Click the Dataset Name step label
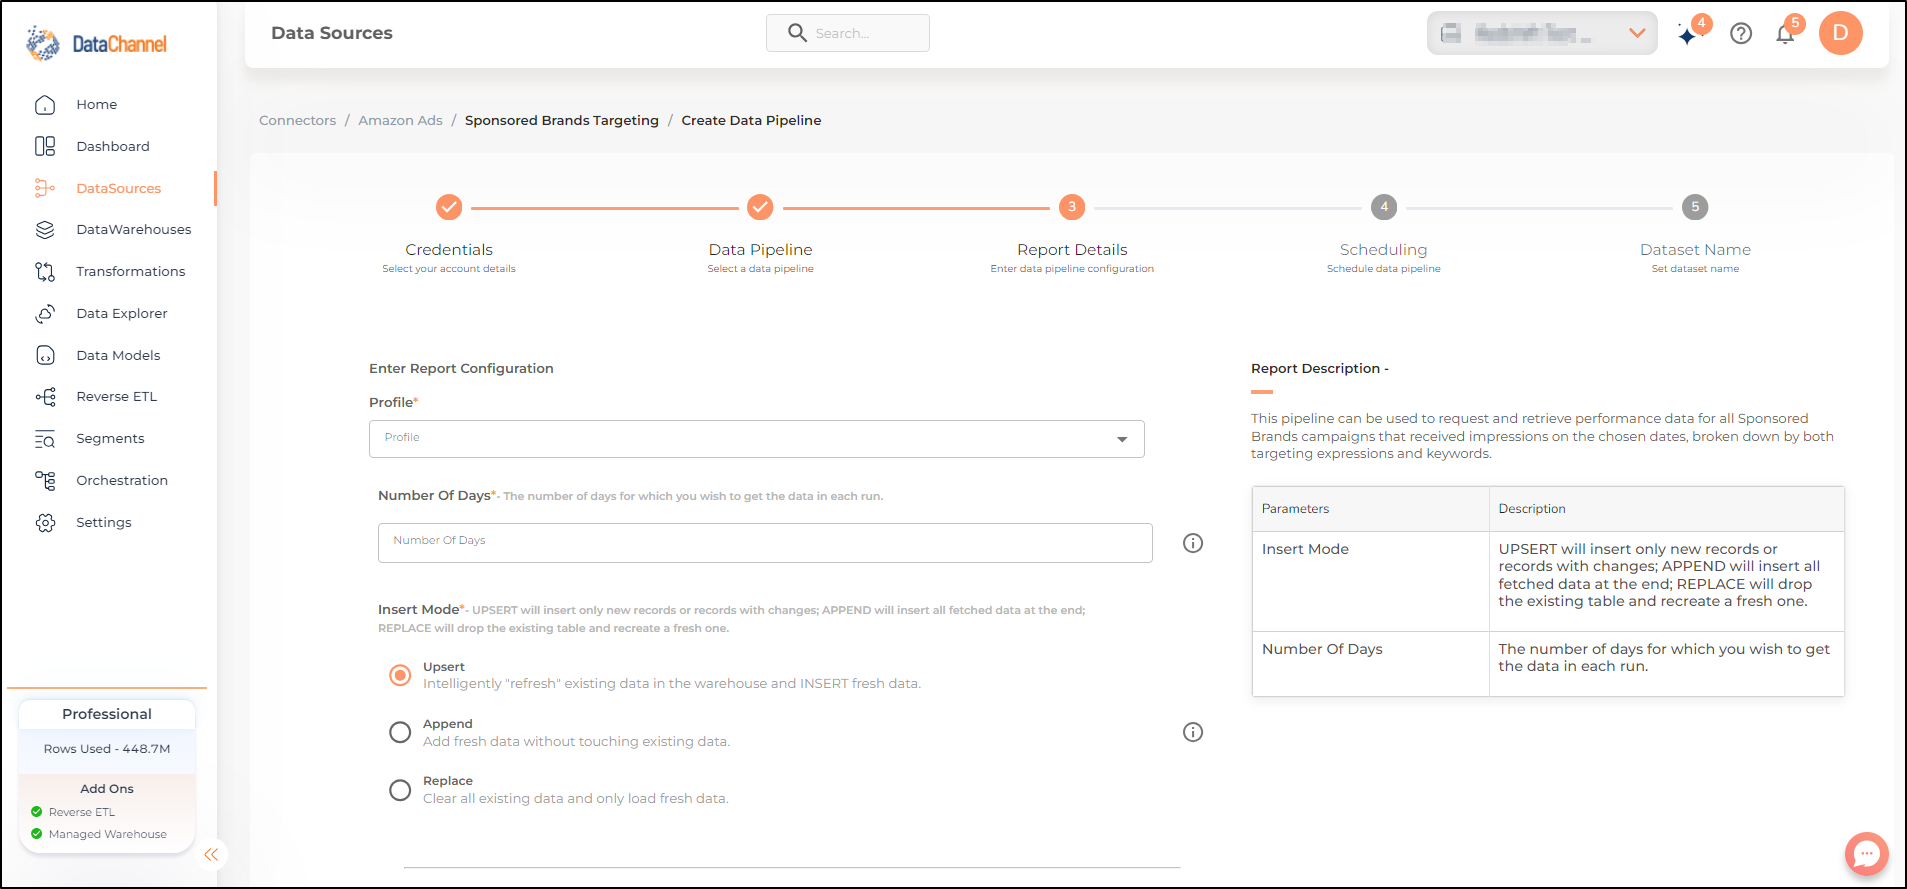Viewport: 1907px width, 889px height. click(x=1695, y=250)
